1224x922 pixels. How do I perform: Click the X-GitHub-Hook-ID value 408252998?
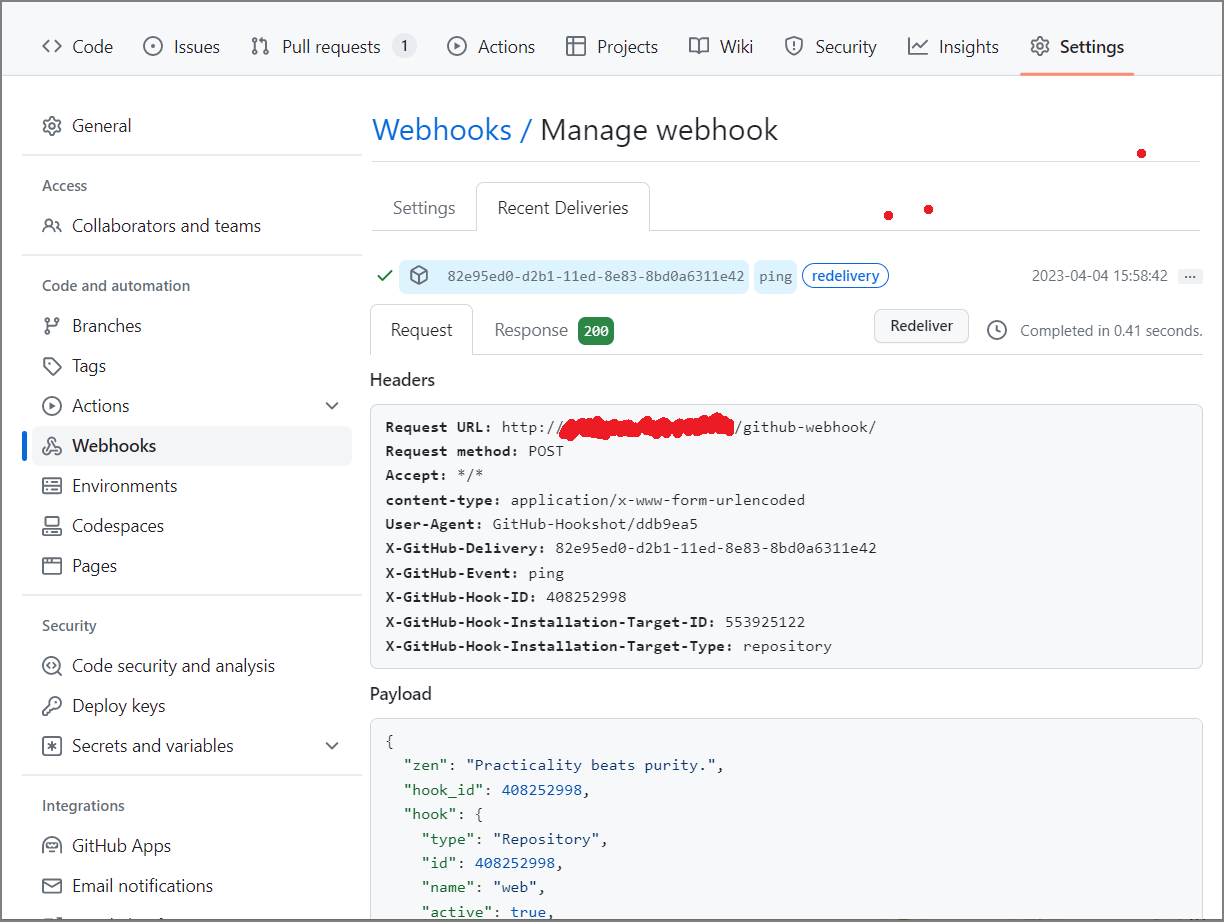point(586,597)
